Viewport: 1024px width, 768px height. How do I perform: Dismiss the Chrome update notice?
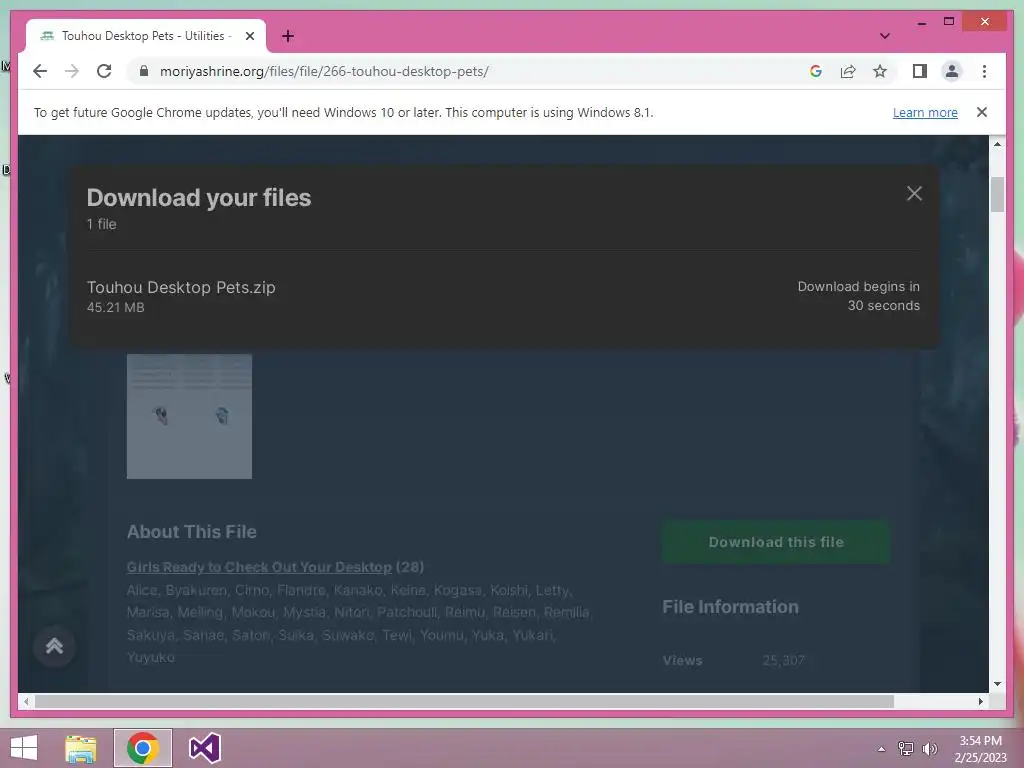click(x=982, y=112)
